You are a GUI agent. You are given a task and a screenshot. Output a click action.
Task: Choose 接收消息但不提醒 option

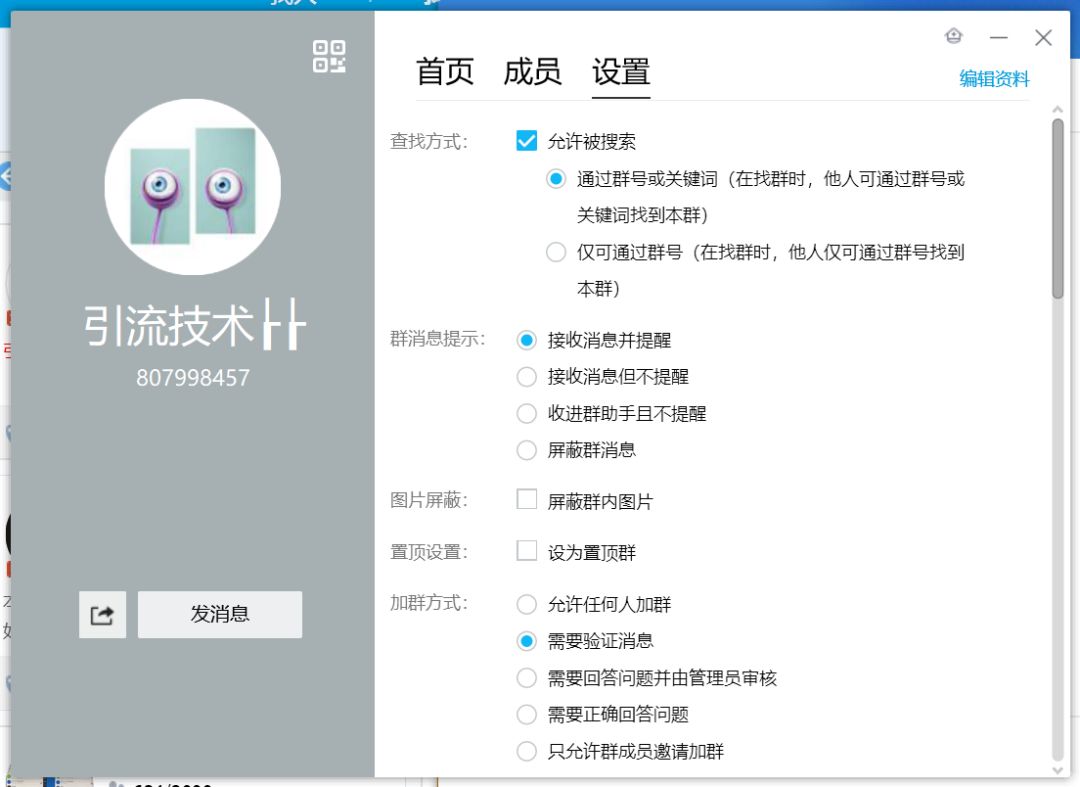click(x=526, y=377)
